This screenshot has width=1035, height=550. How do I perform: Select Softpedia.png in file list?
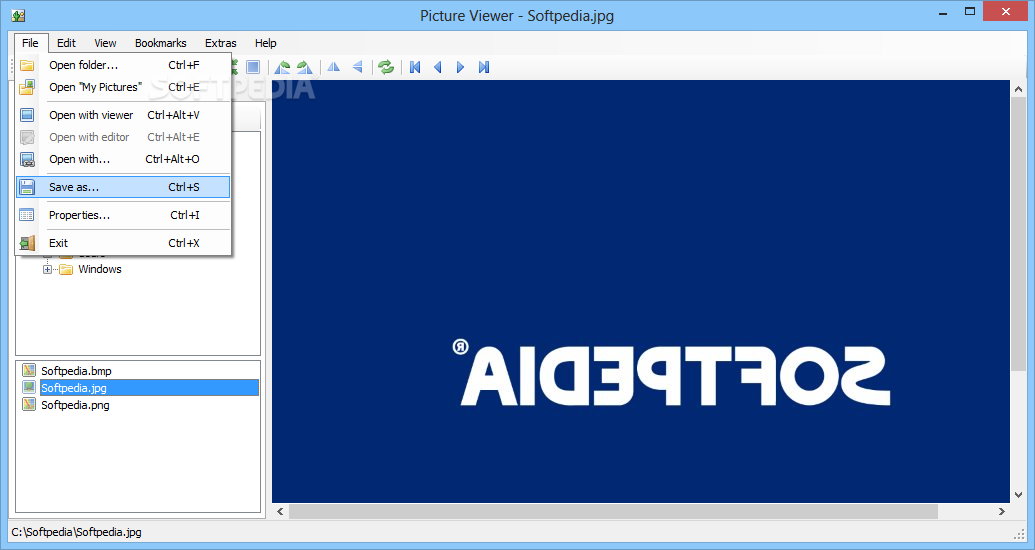(x=75, y=405)
